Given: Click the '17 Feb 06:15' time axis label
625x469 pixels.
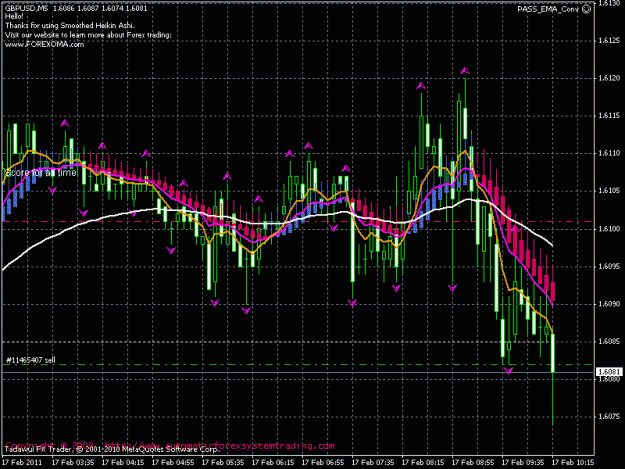Looking at the screenshot, I should pos(273,463).
